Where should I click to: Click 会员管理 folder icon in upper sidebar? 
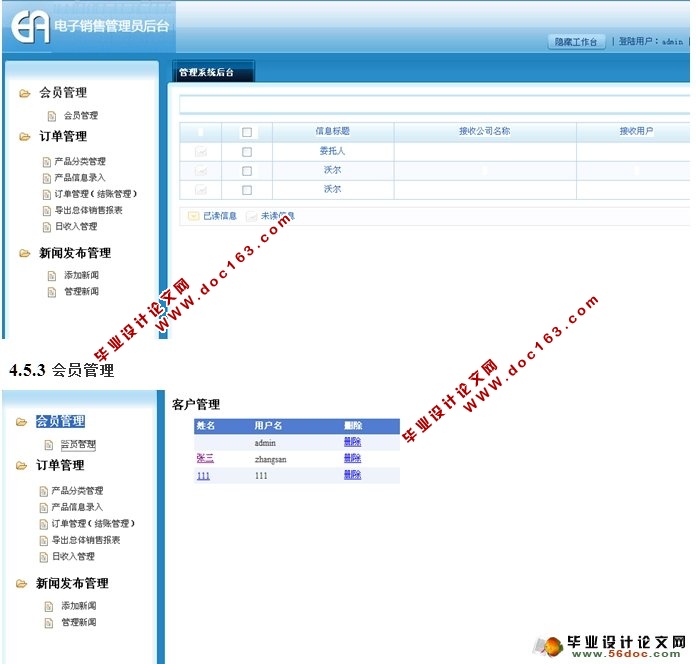coord(24,93)
